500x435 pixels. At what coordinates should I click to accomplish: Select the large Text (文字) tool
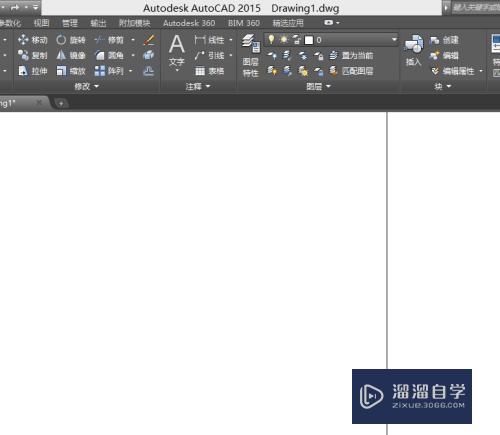177,52
